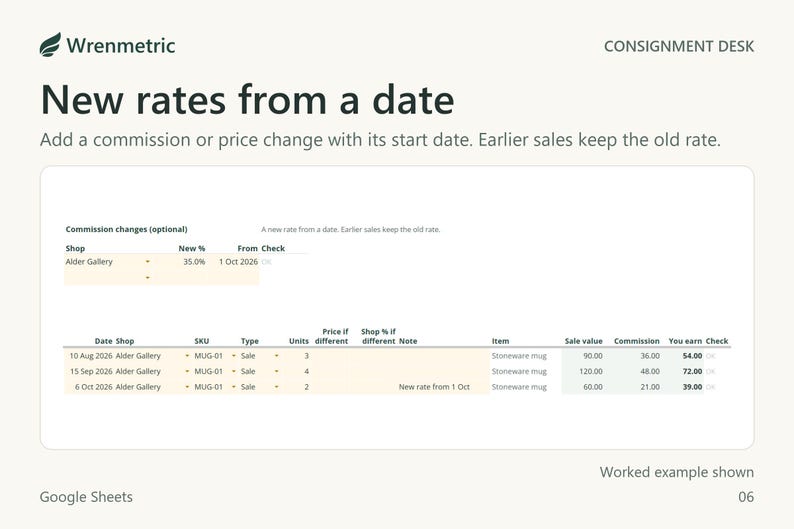Image resolution: width=794 pixels, height=529 pixels.
Task: Click the 'New %' column header
Action: [192, 249]
